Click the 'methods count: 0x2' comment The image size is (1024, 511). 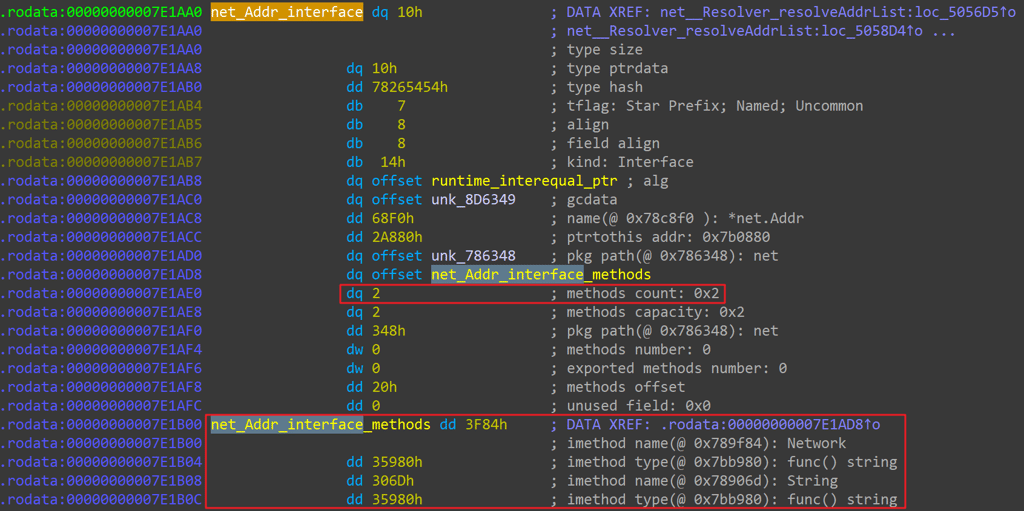click(x=641, y=293)
